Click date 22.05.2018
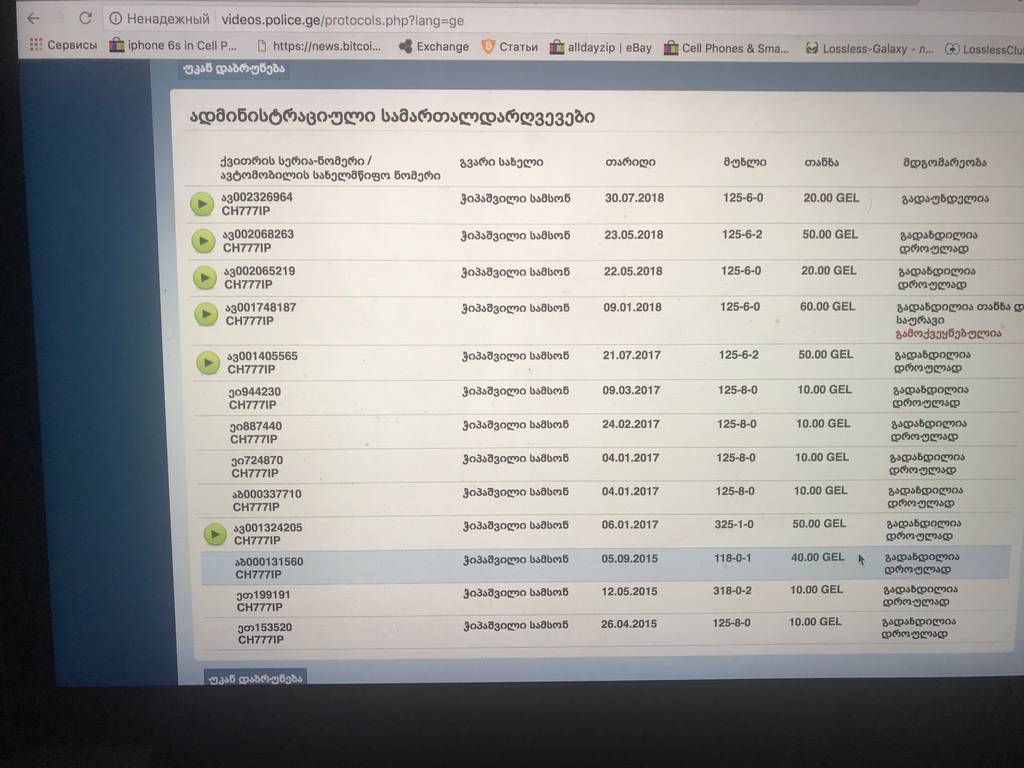The image size is (1024, 768). pos(633,270)
